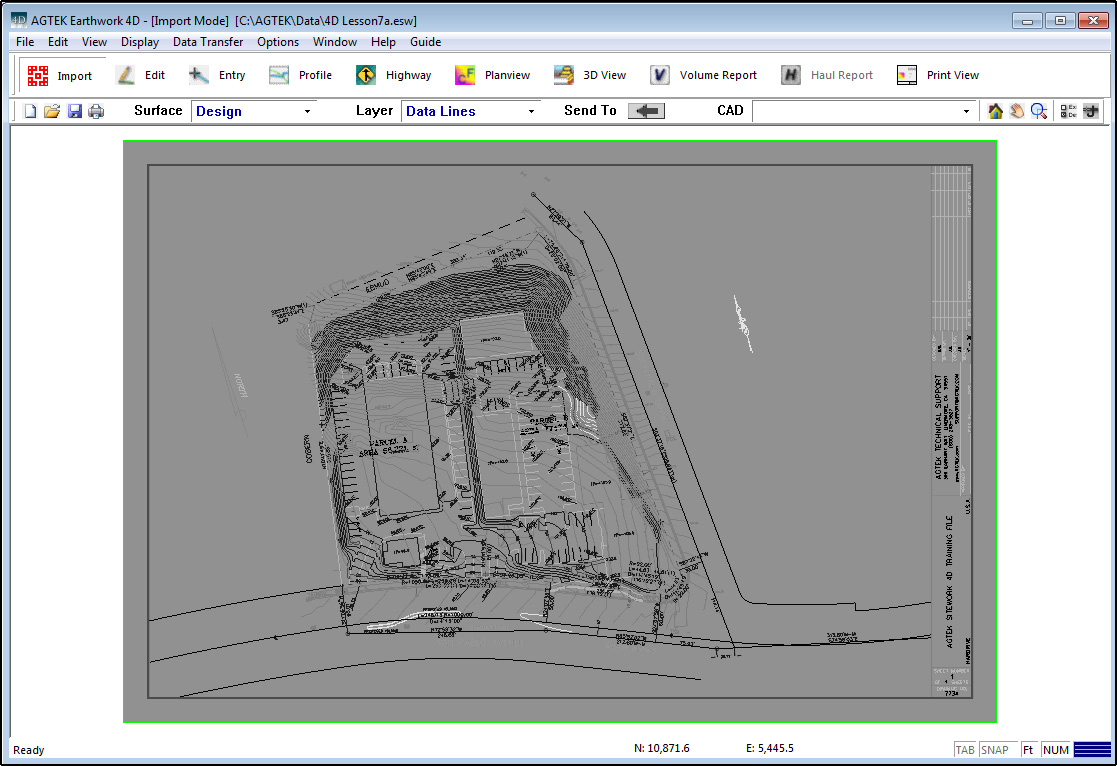Open the Print View
1117x766 pixels.
click(938, 76)
